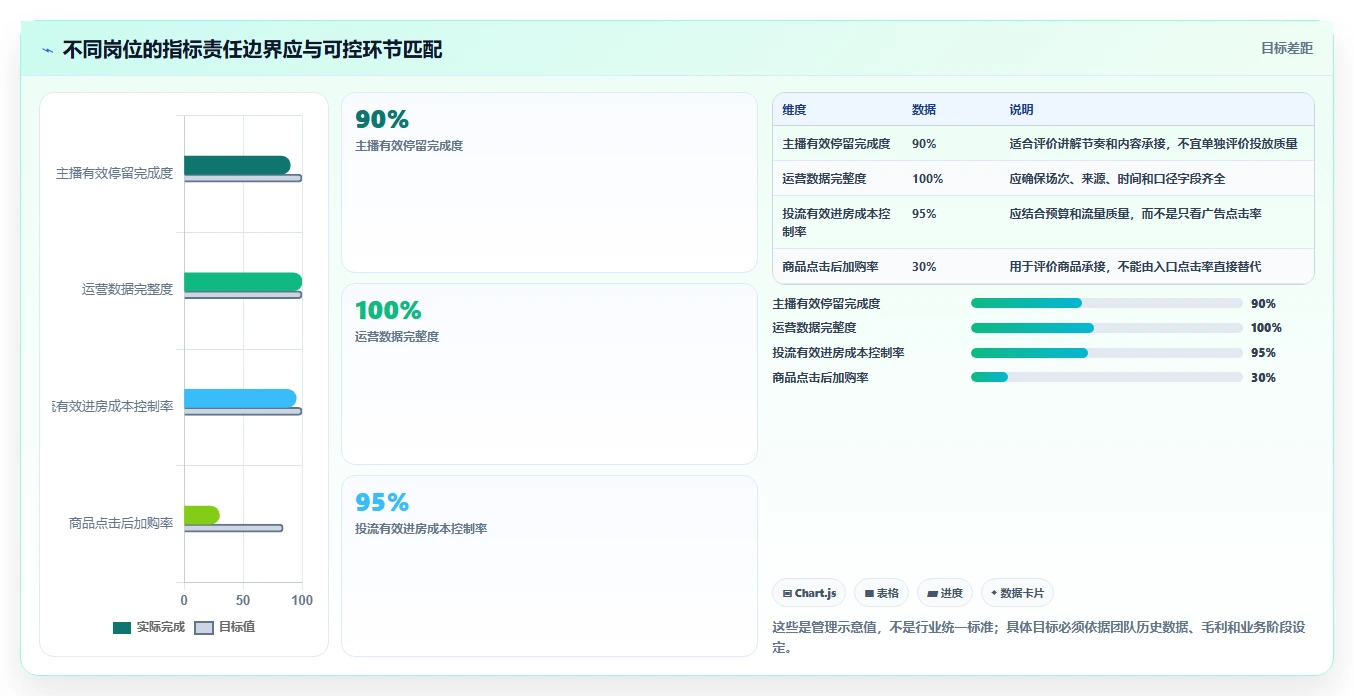Image resolution: width=1354 pixels, height=696 pixels.
Task: Click the 运营数据完整度 progress bar
Action: [x=1106, y=328]
